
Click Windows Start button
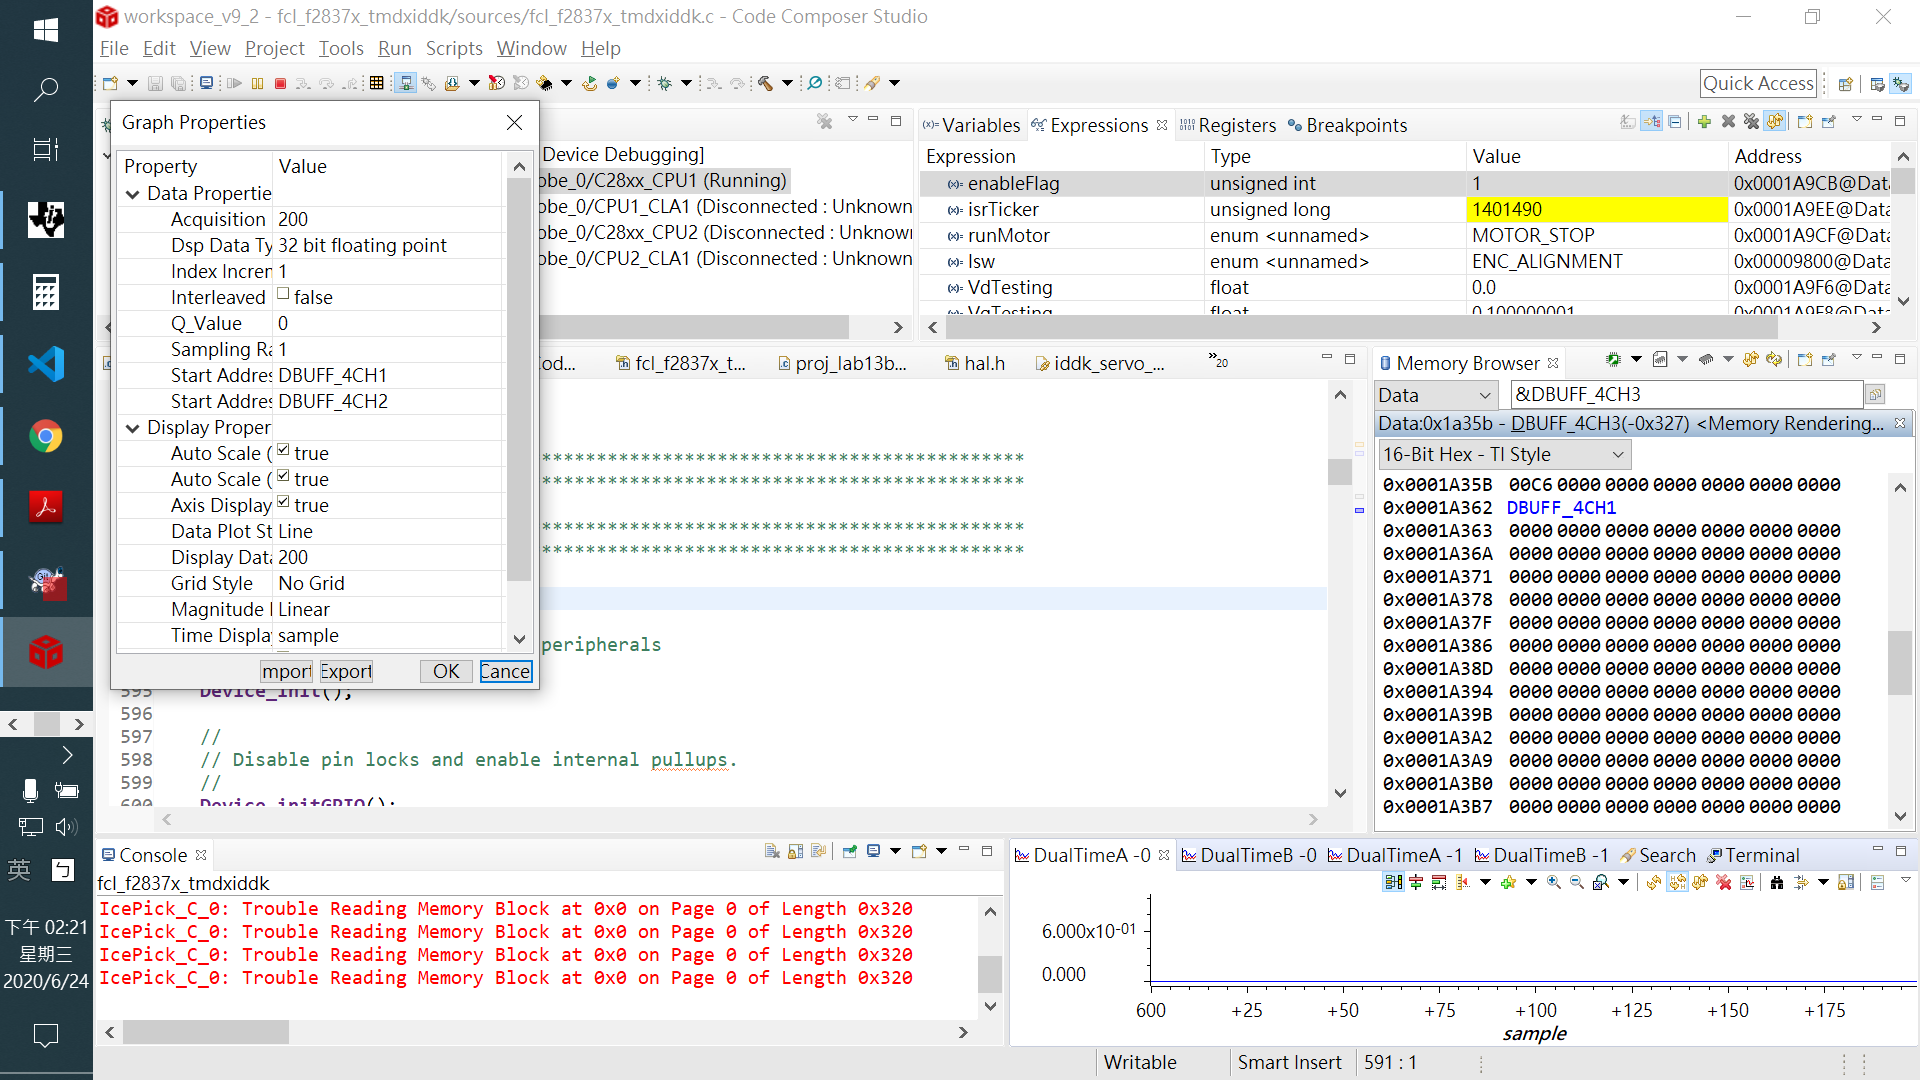point(46,30)
